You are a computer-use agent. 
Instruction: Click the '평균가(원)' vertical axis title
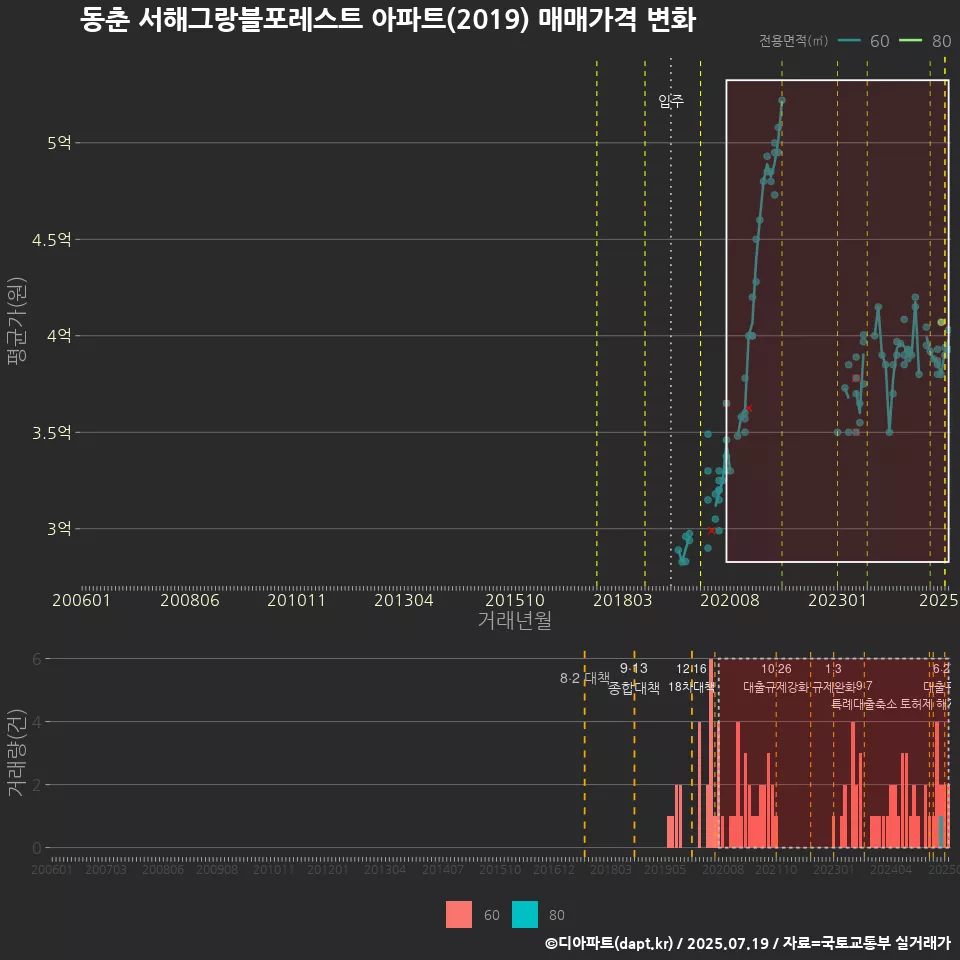click(17, 321)
